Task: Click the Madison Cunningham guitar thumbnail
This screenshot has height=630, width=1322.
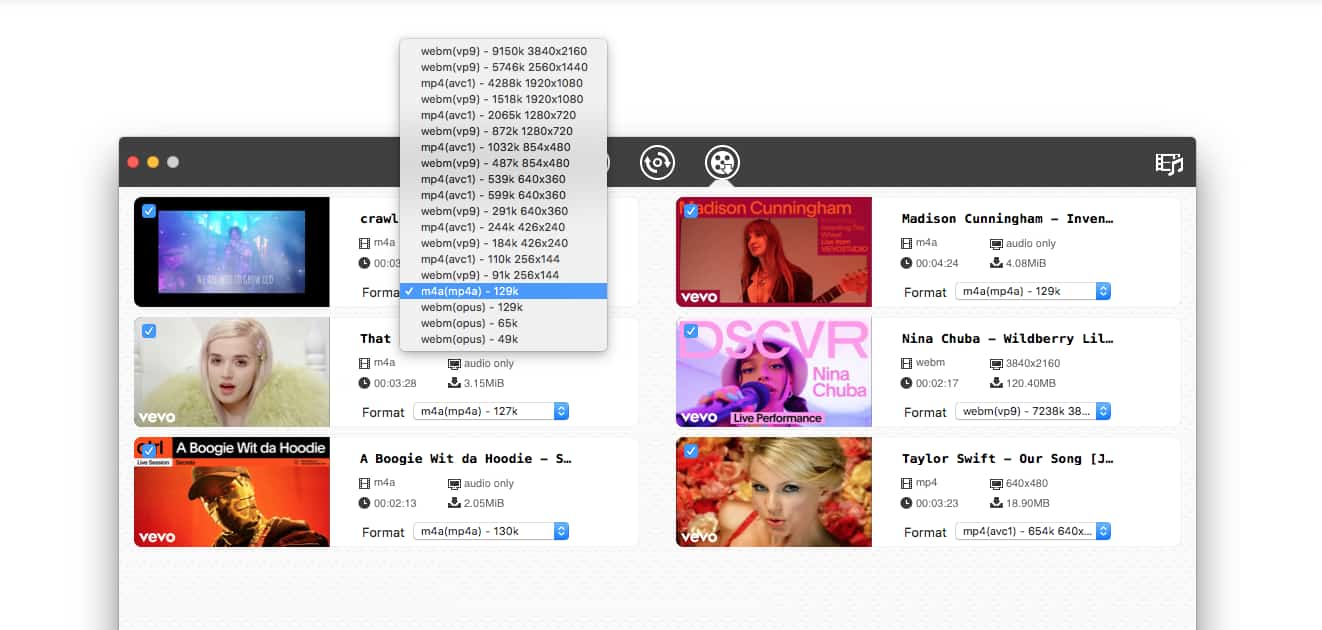Action: point(774,252)
